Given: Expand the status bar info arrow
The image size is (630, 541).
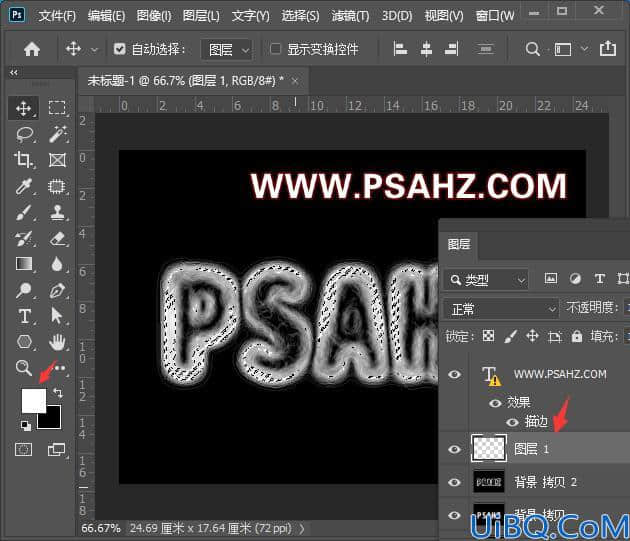Looking at the screenshot, I should 302,529.
